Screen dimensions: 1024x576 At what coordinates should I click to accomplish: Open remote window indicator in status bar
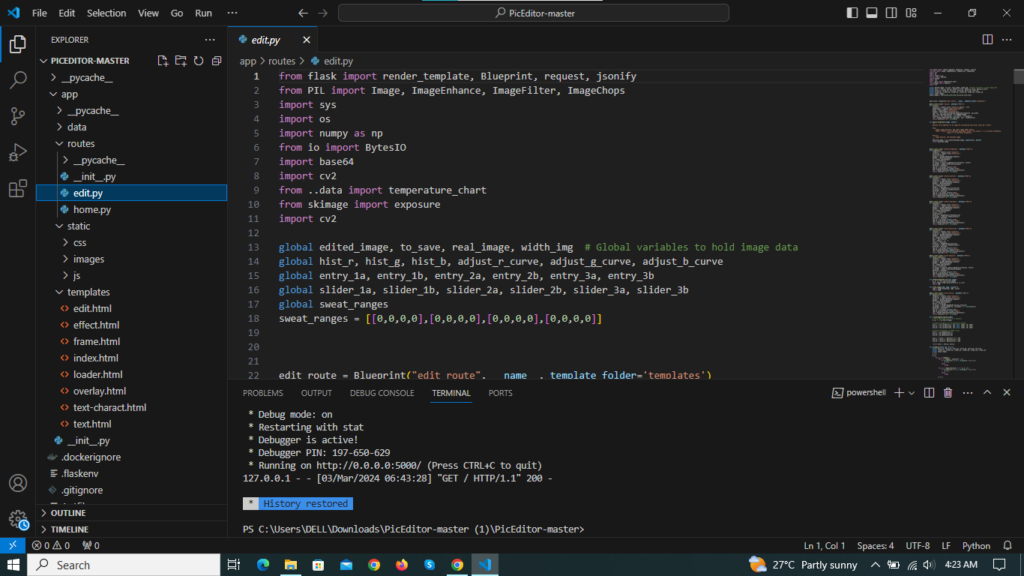13,545
